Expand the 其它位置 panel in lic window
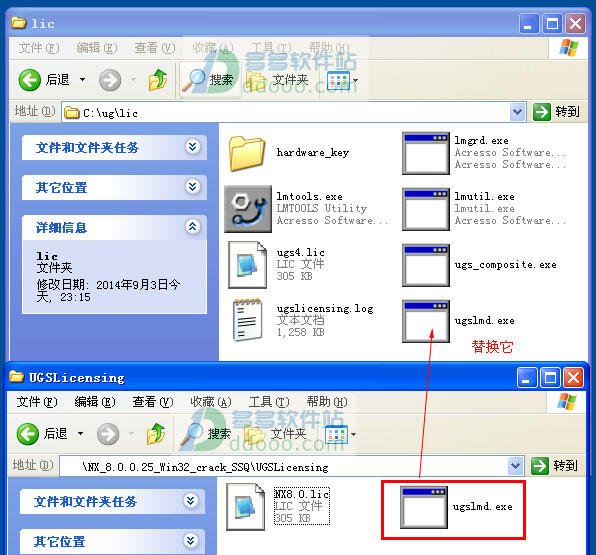 point(193,186)
